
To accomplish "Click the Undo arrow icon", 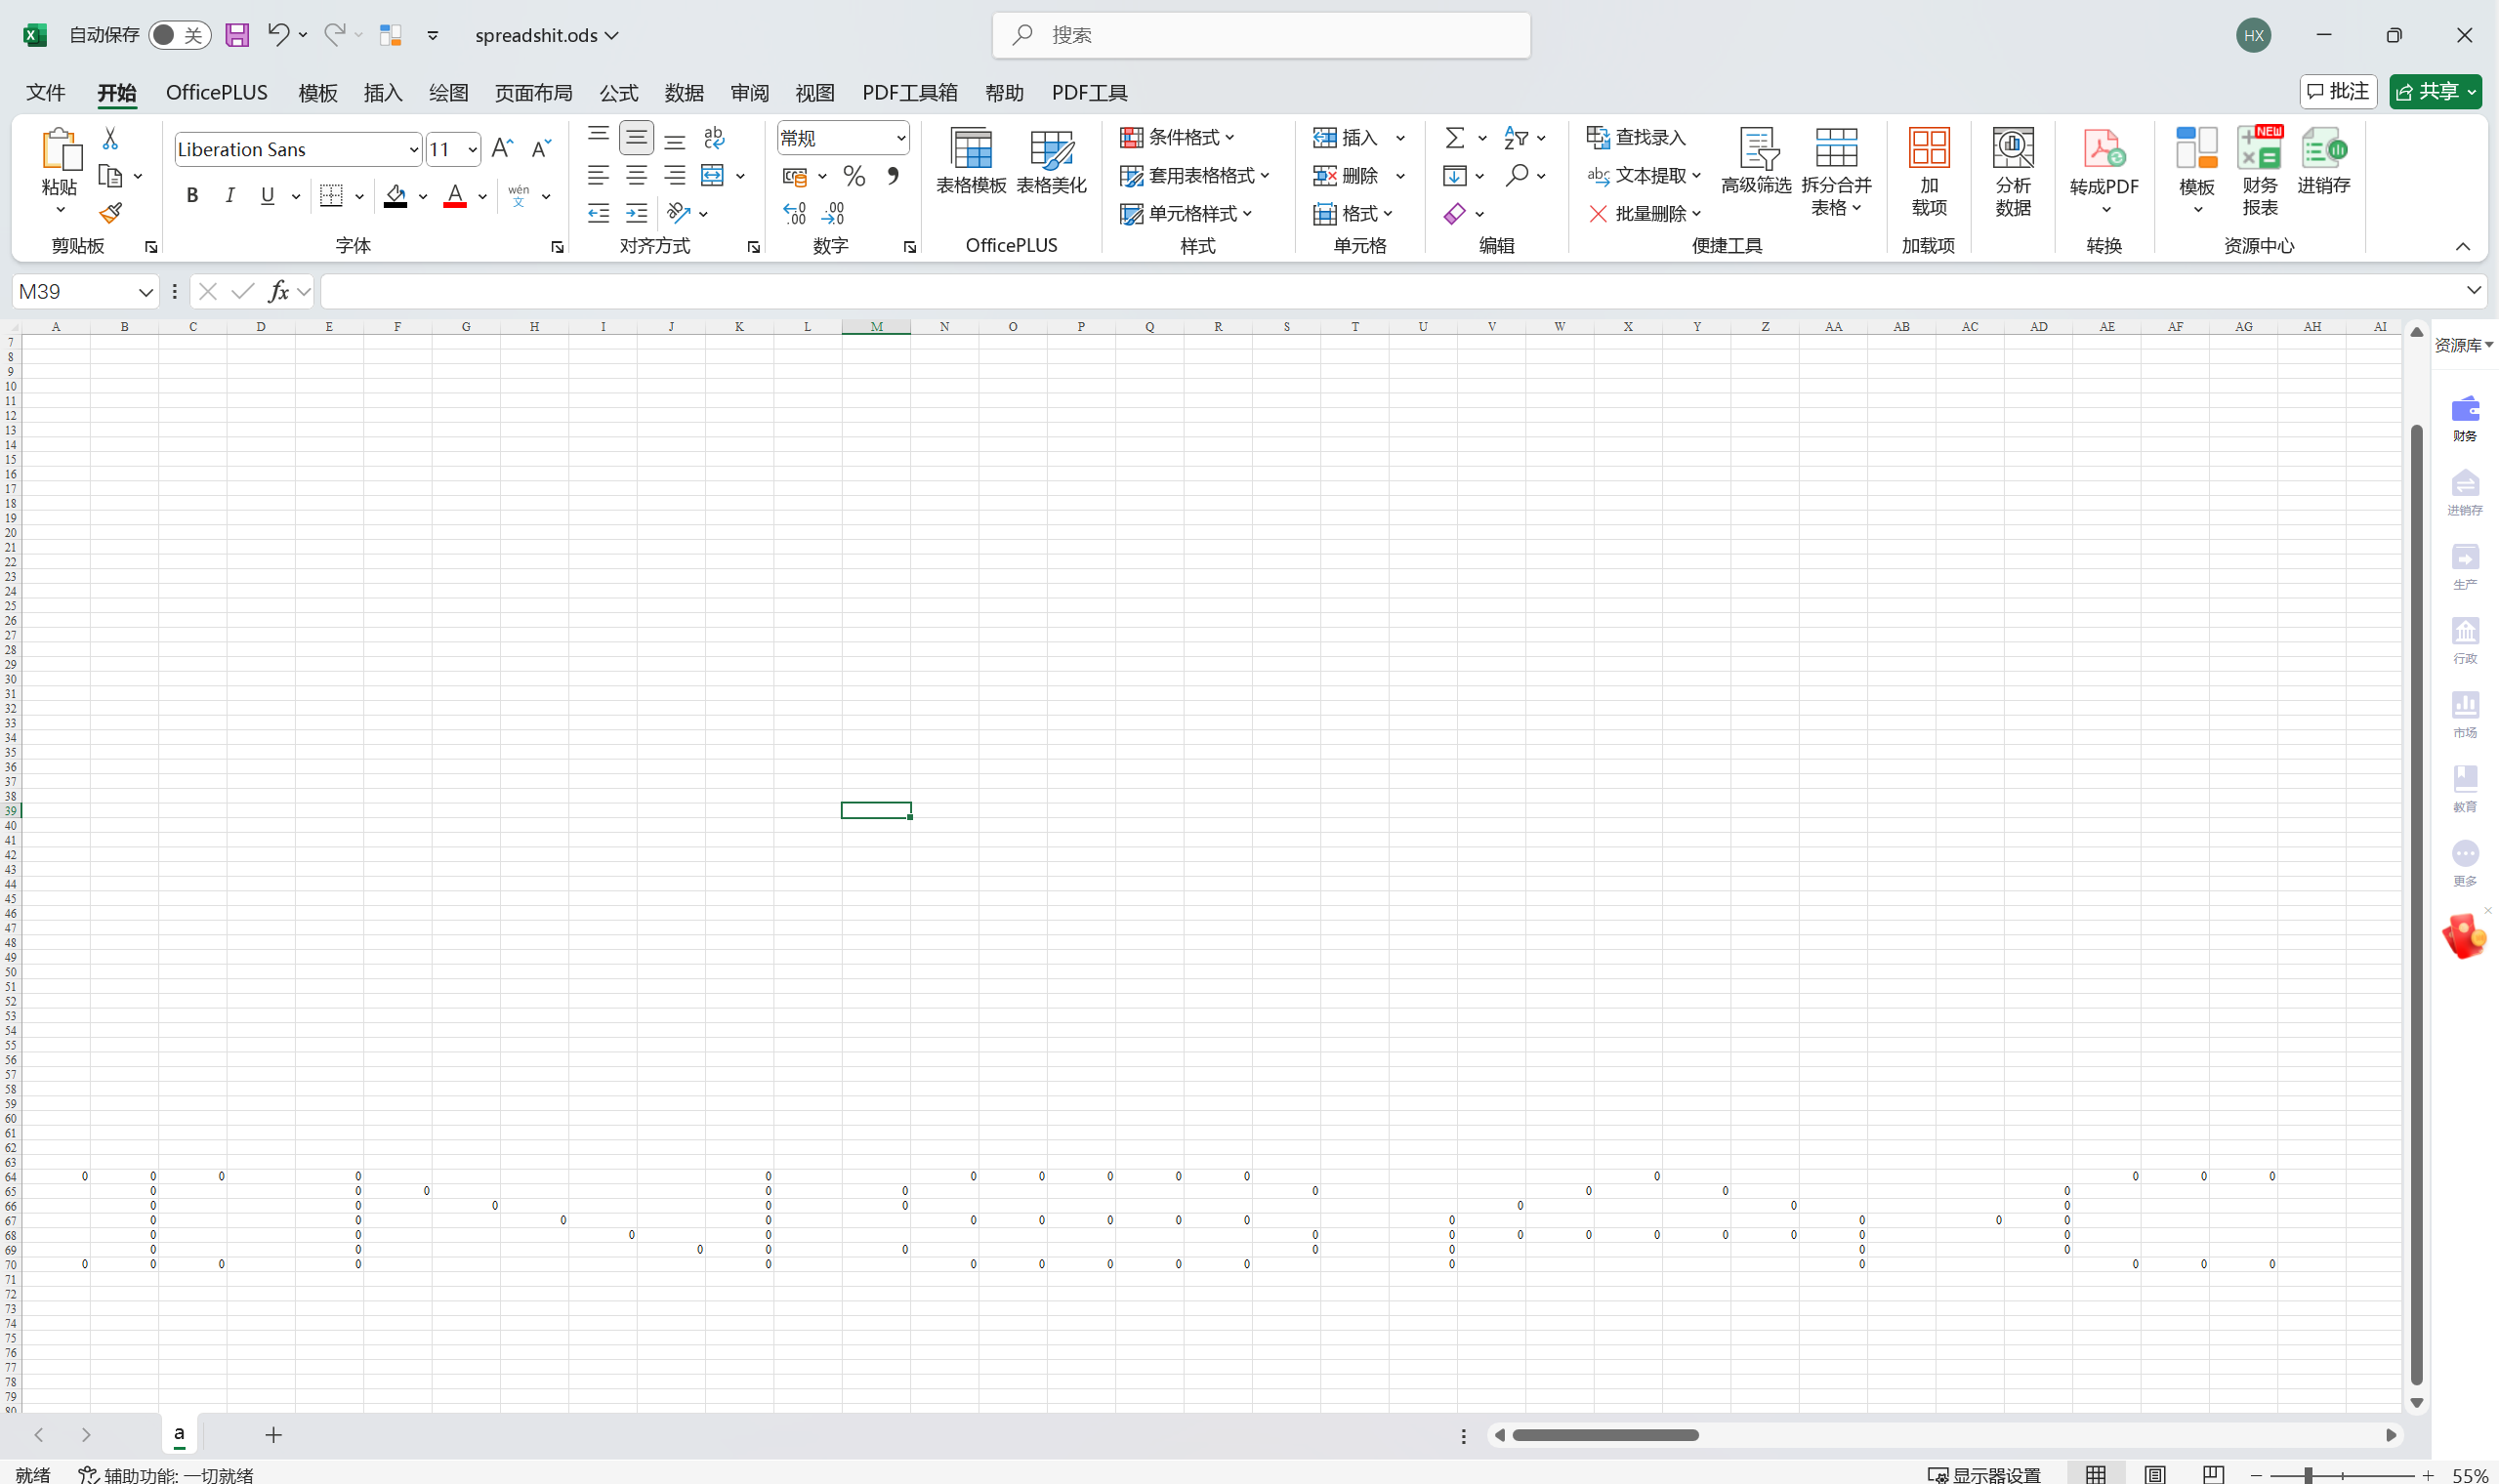I will pyautogui.click(x=278, y=34).
